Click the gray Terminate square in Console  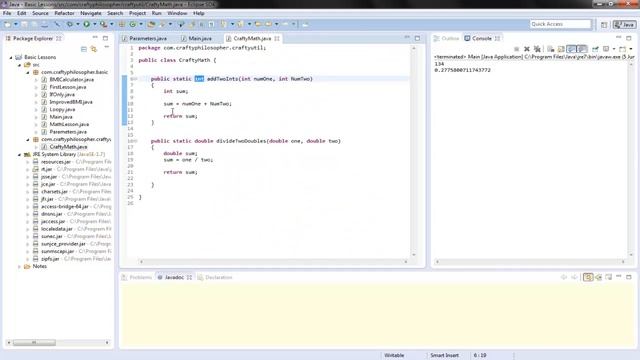click(516, 49)
